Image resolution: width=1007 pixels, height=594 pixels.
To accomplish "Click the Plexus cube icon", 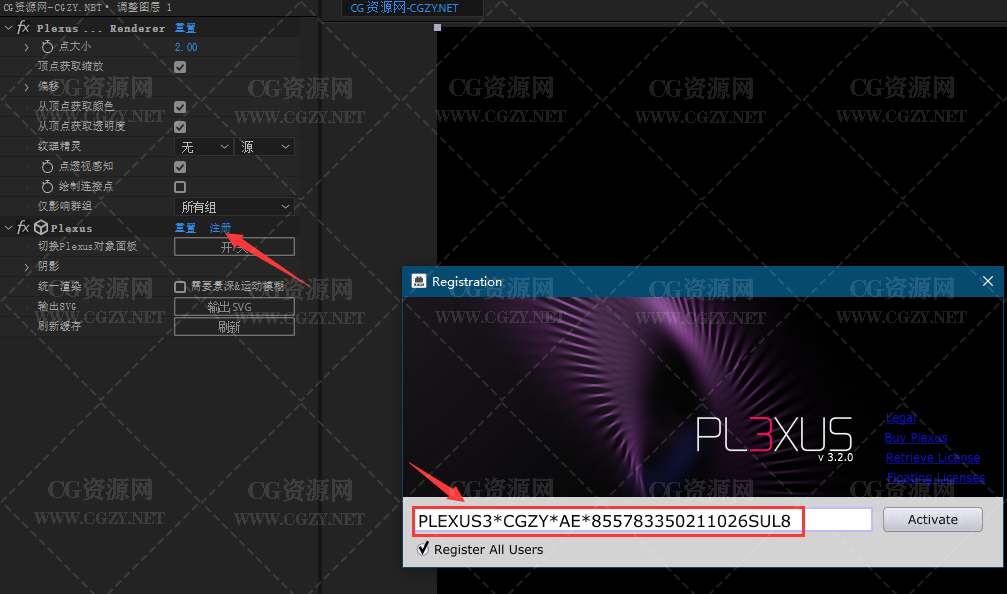I will click(x=41, y=228).
